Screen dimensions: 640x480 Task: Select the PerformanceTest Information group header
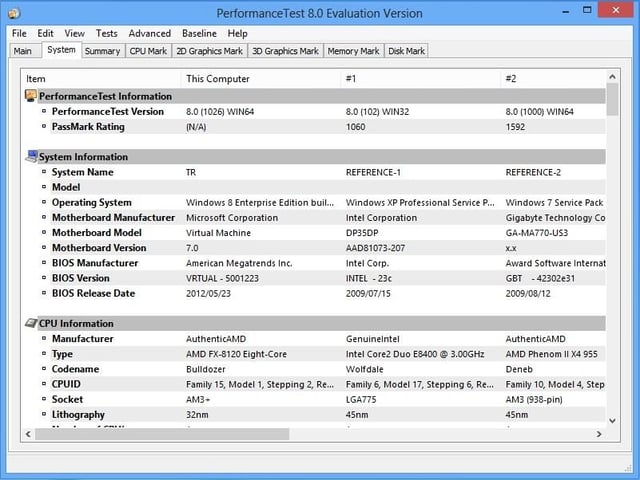coord(314,96)
